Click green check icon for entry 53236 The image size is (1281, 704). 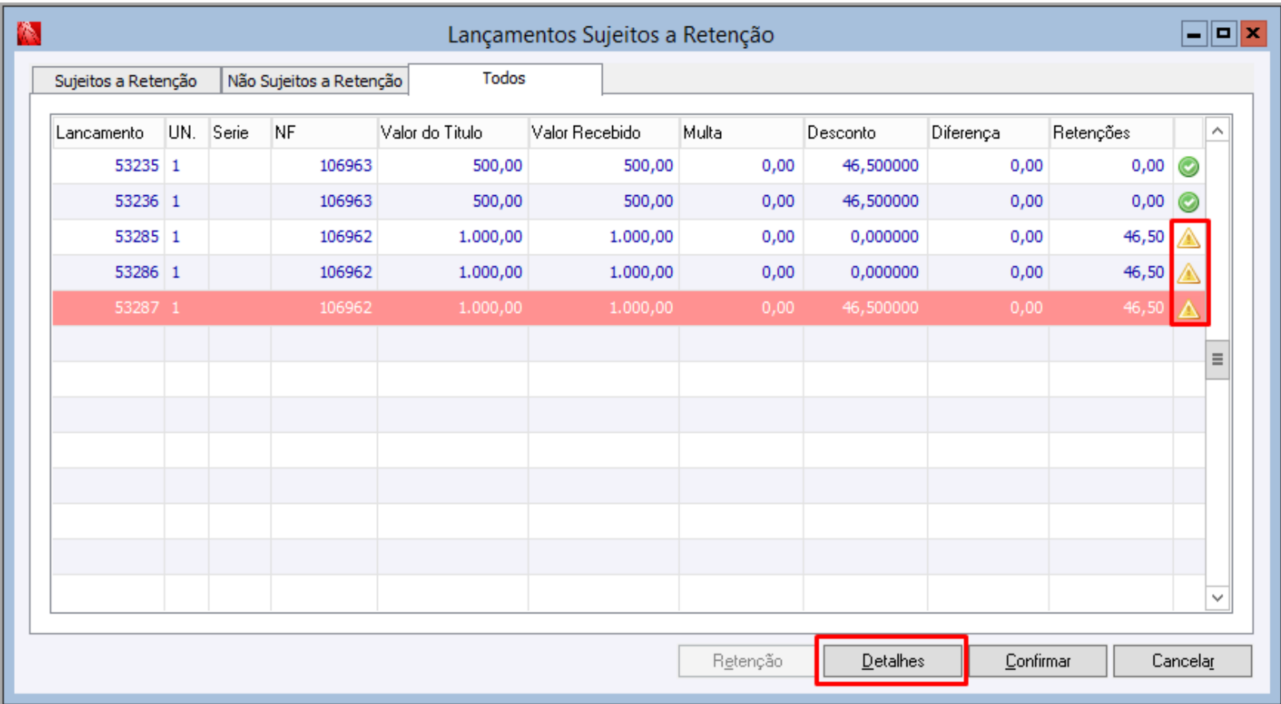(x=1188, y=201)
